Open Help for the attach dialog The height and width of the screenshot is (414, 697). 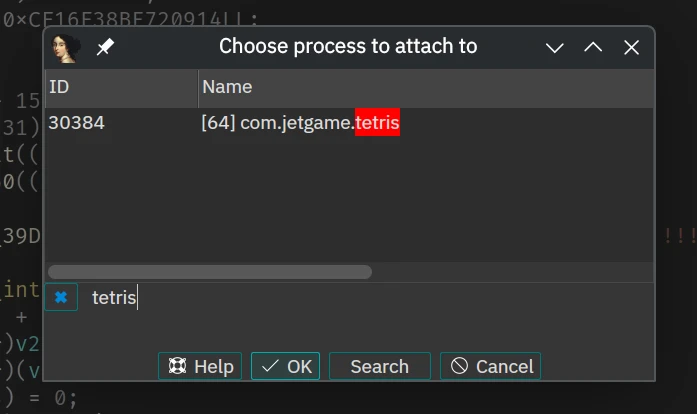click(200, 366)
